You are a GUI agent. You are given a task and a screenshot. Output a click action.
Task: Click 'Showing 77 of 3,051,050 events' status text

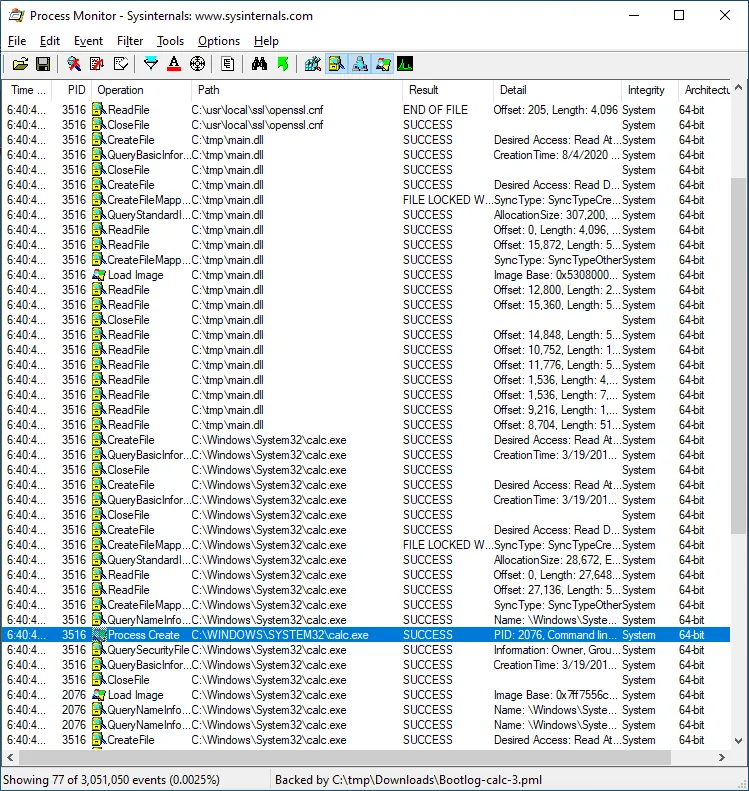click(111, 780)
